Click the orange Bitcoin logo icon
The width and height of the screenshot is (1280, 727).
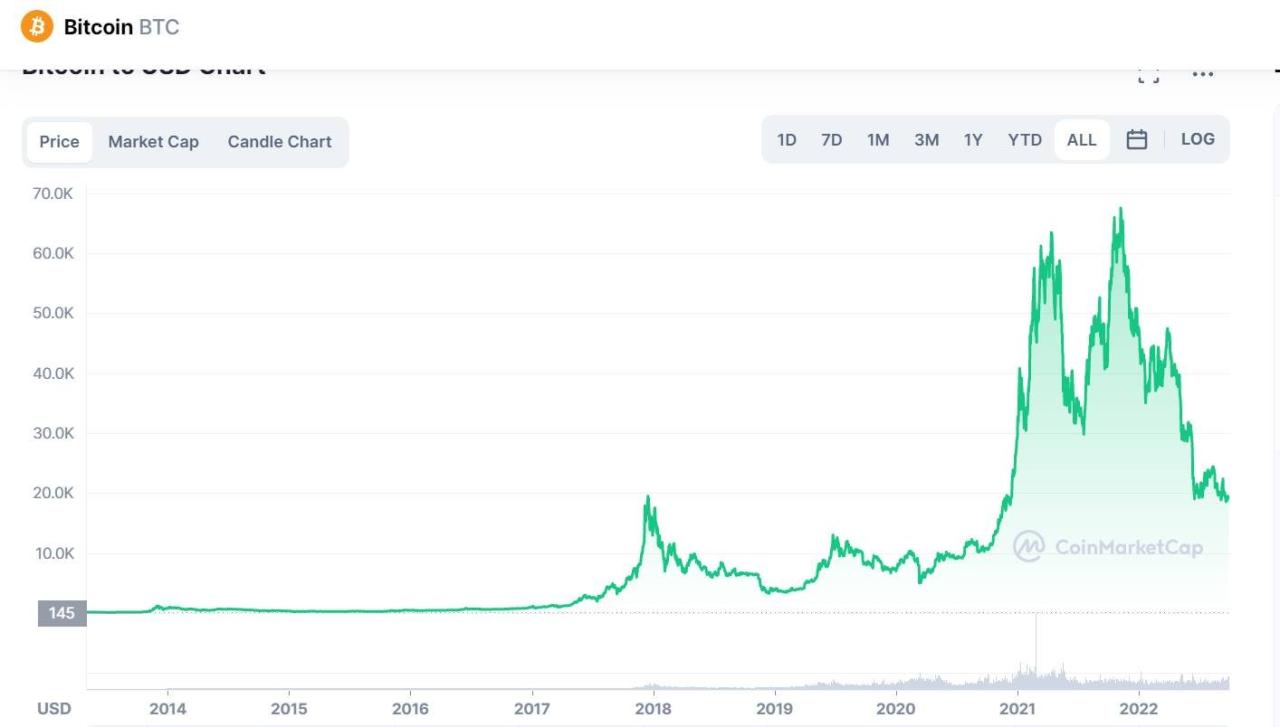pos(37,26)
